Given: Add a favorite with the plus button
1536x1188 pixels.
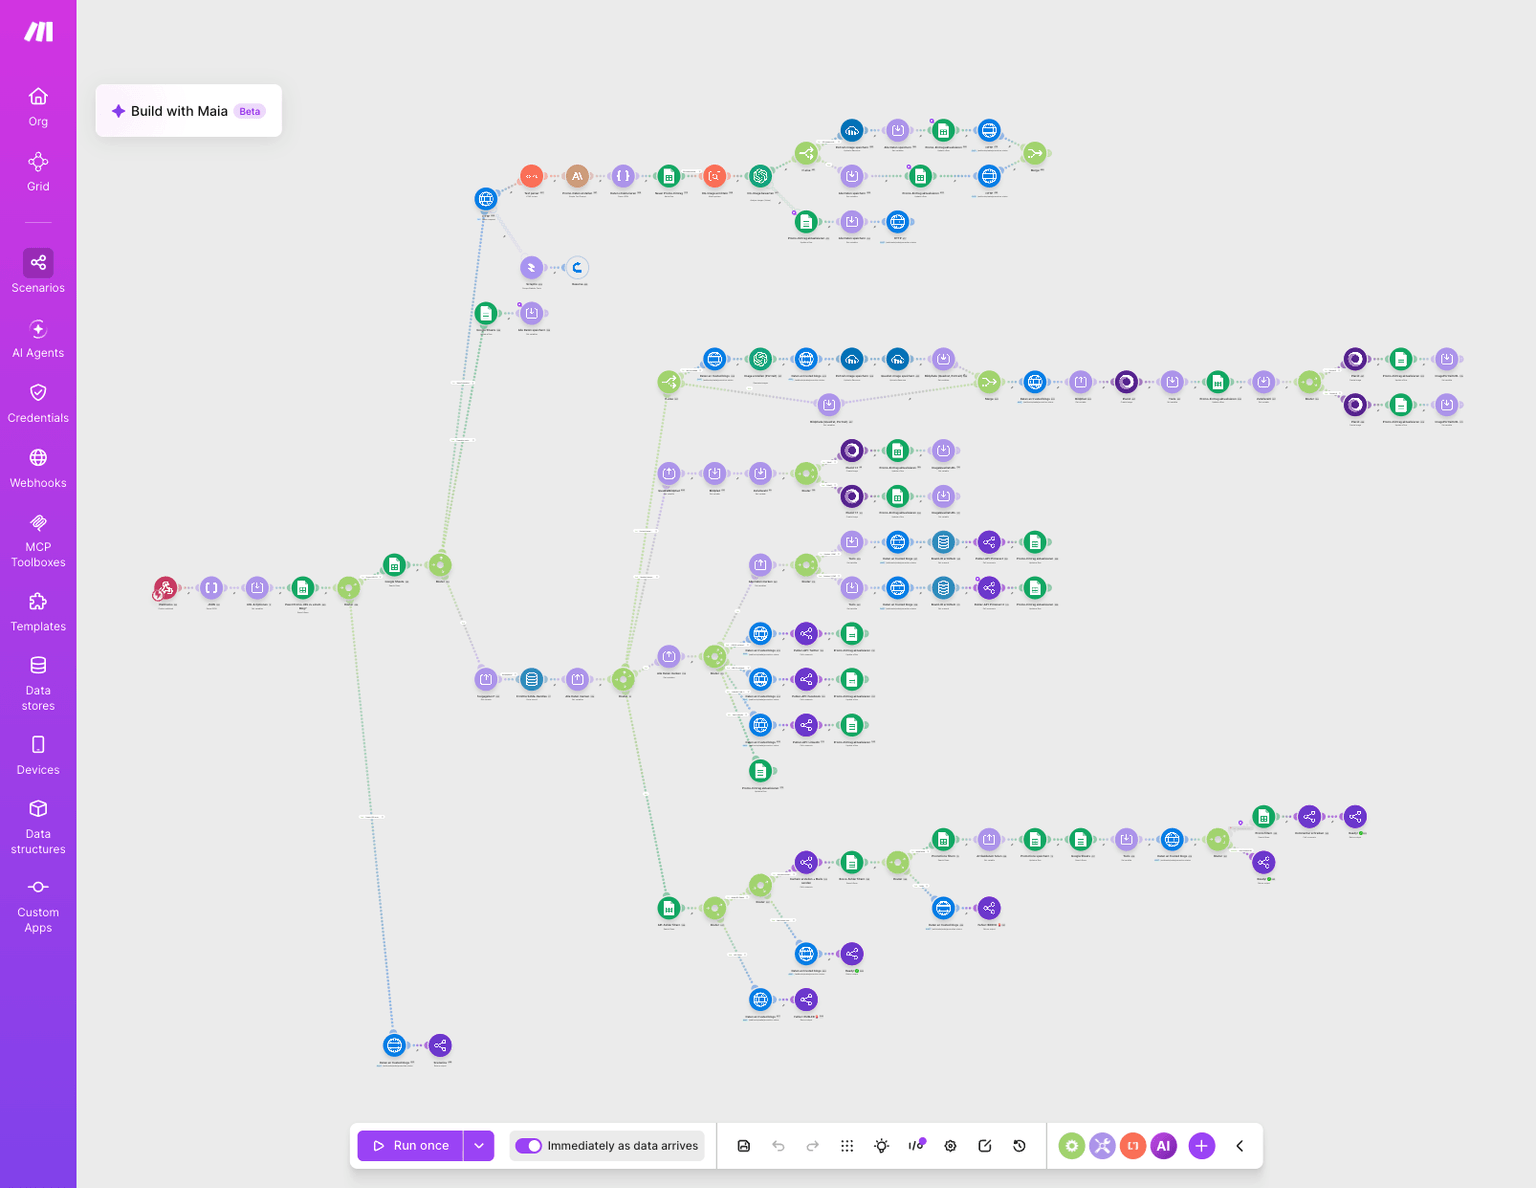Looking at the screenshot, I should tap(1202, 1146).
